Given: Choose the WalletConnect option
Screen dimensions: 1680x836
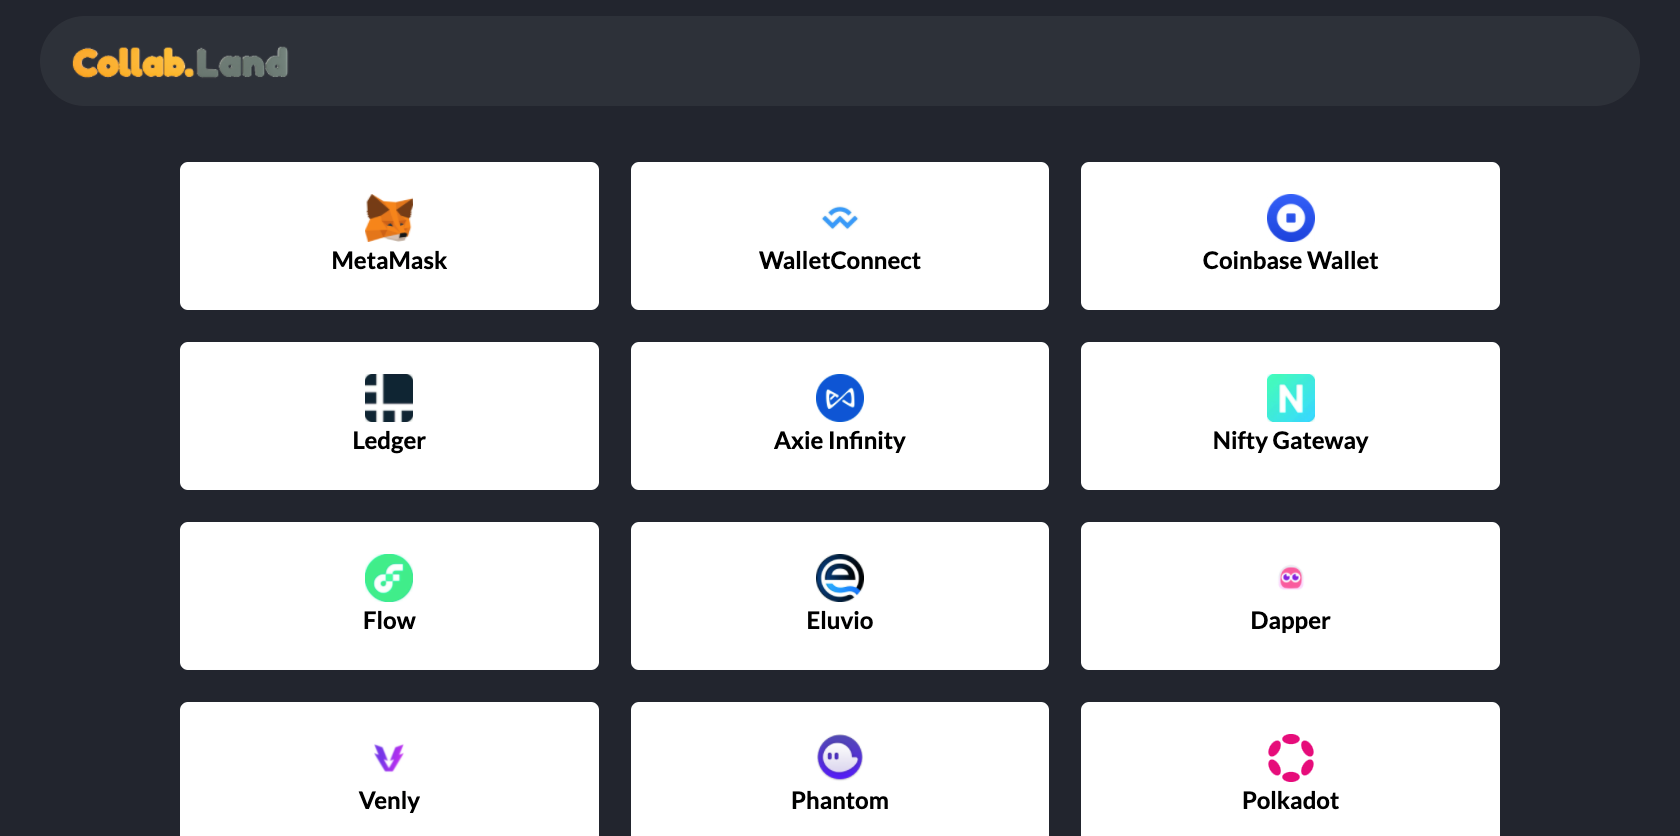Looking at the screenshot, I should pos(840,236).
